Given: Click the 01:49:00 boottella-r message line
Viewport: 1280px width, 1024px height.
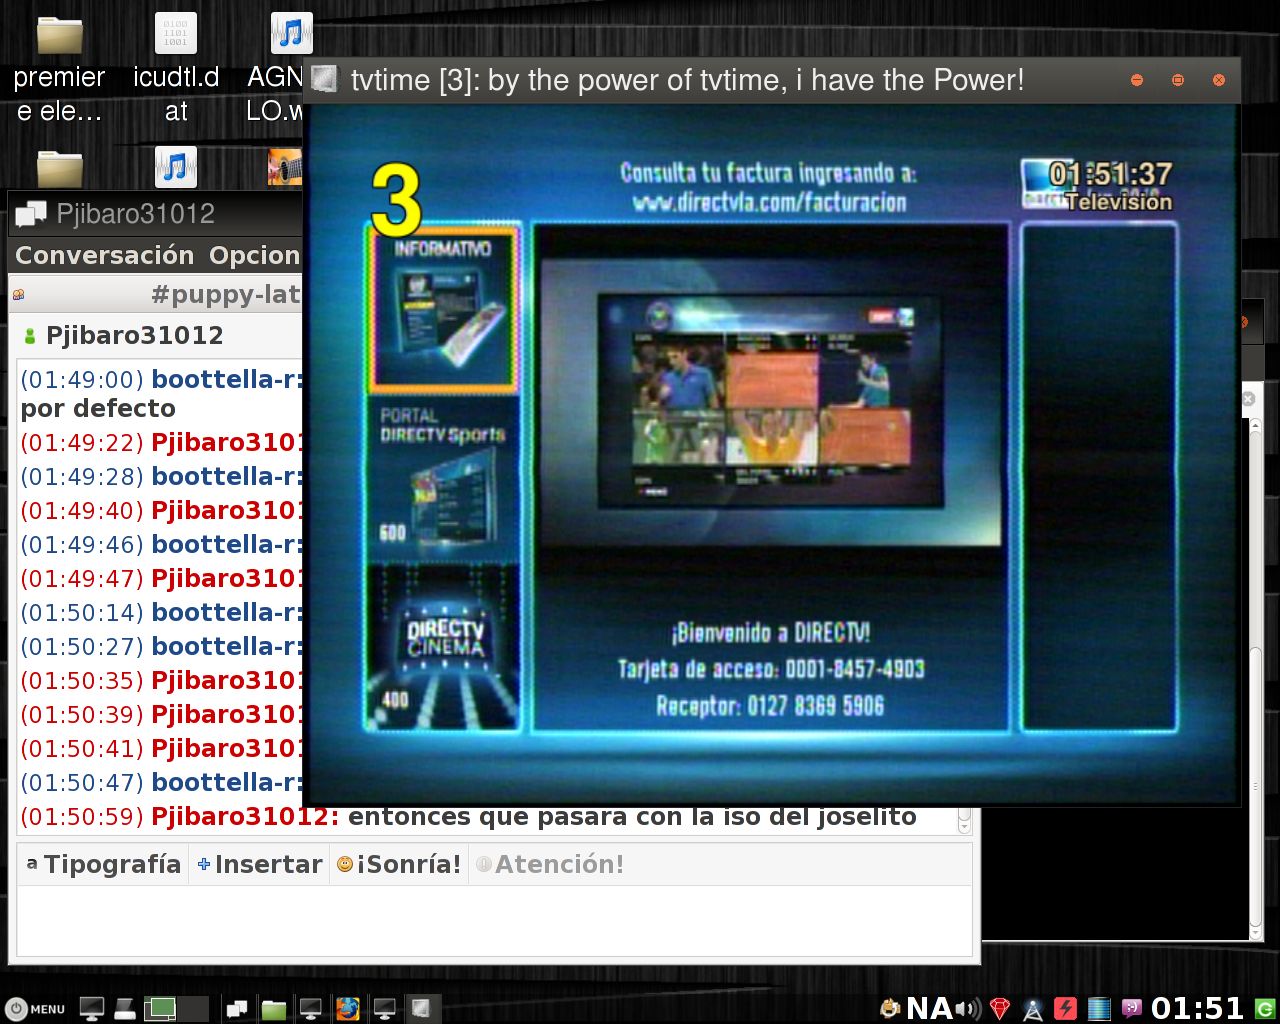Looking at the screenshot, I should click(x=161, y=379).
